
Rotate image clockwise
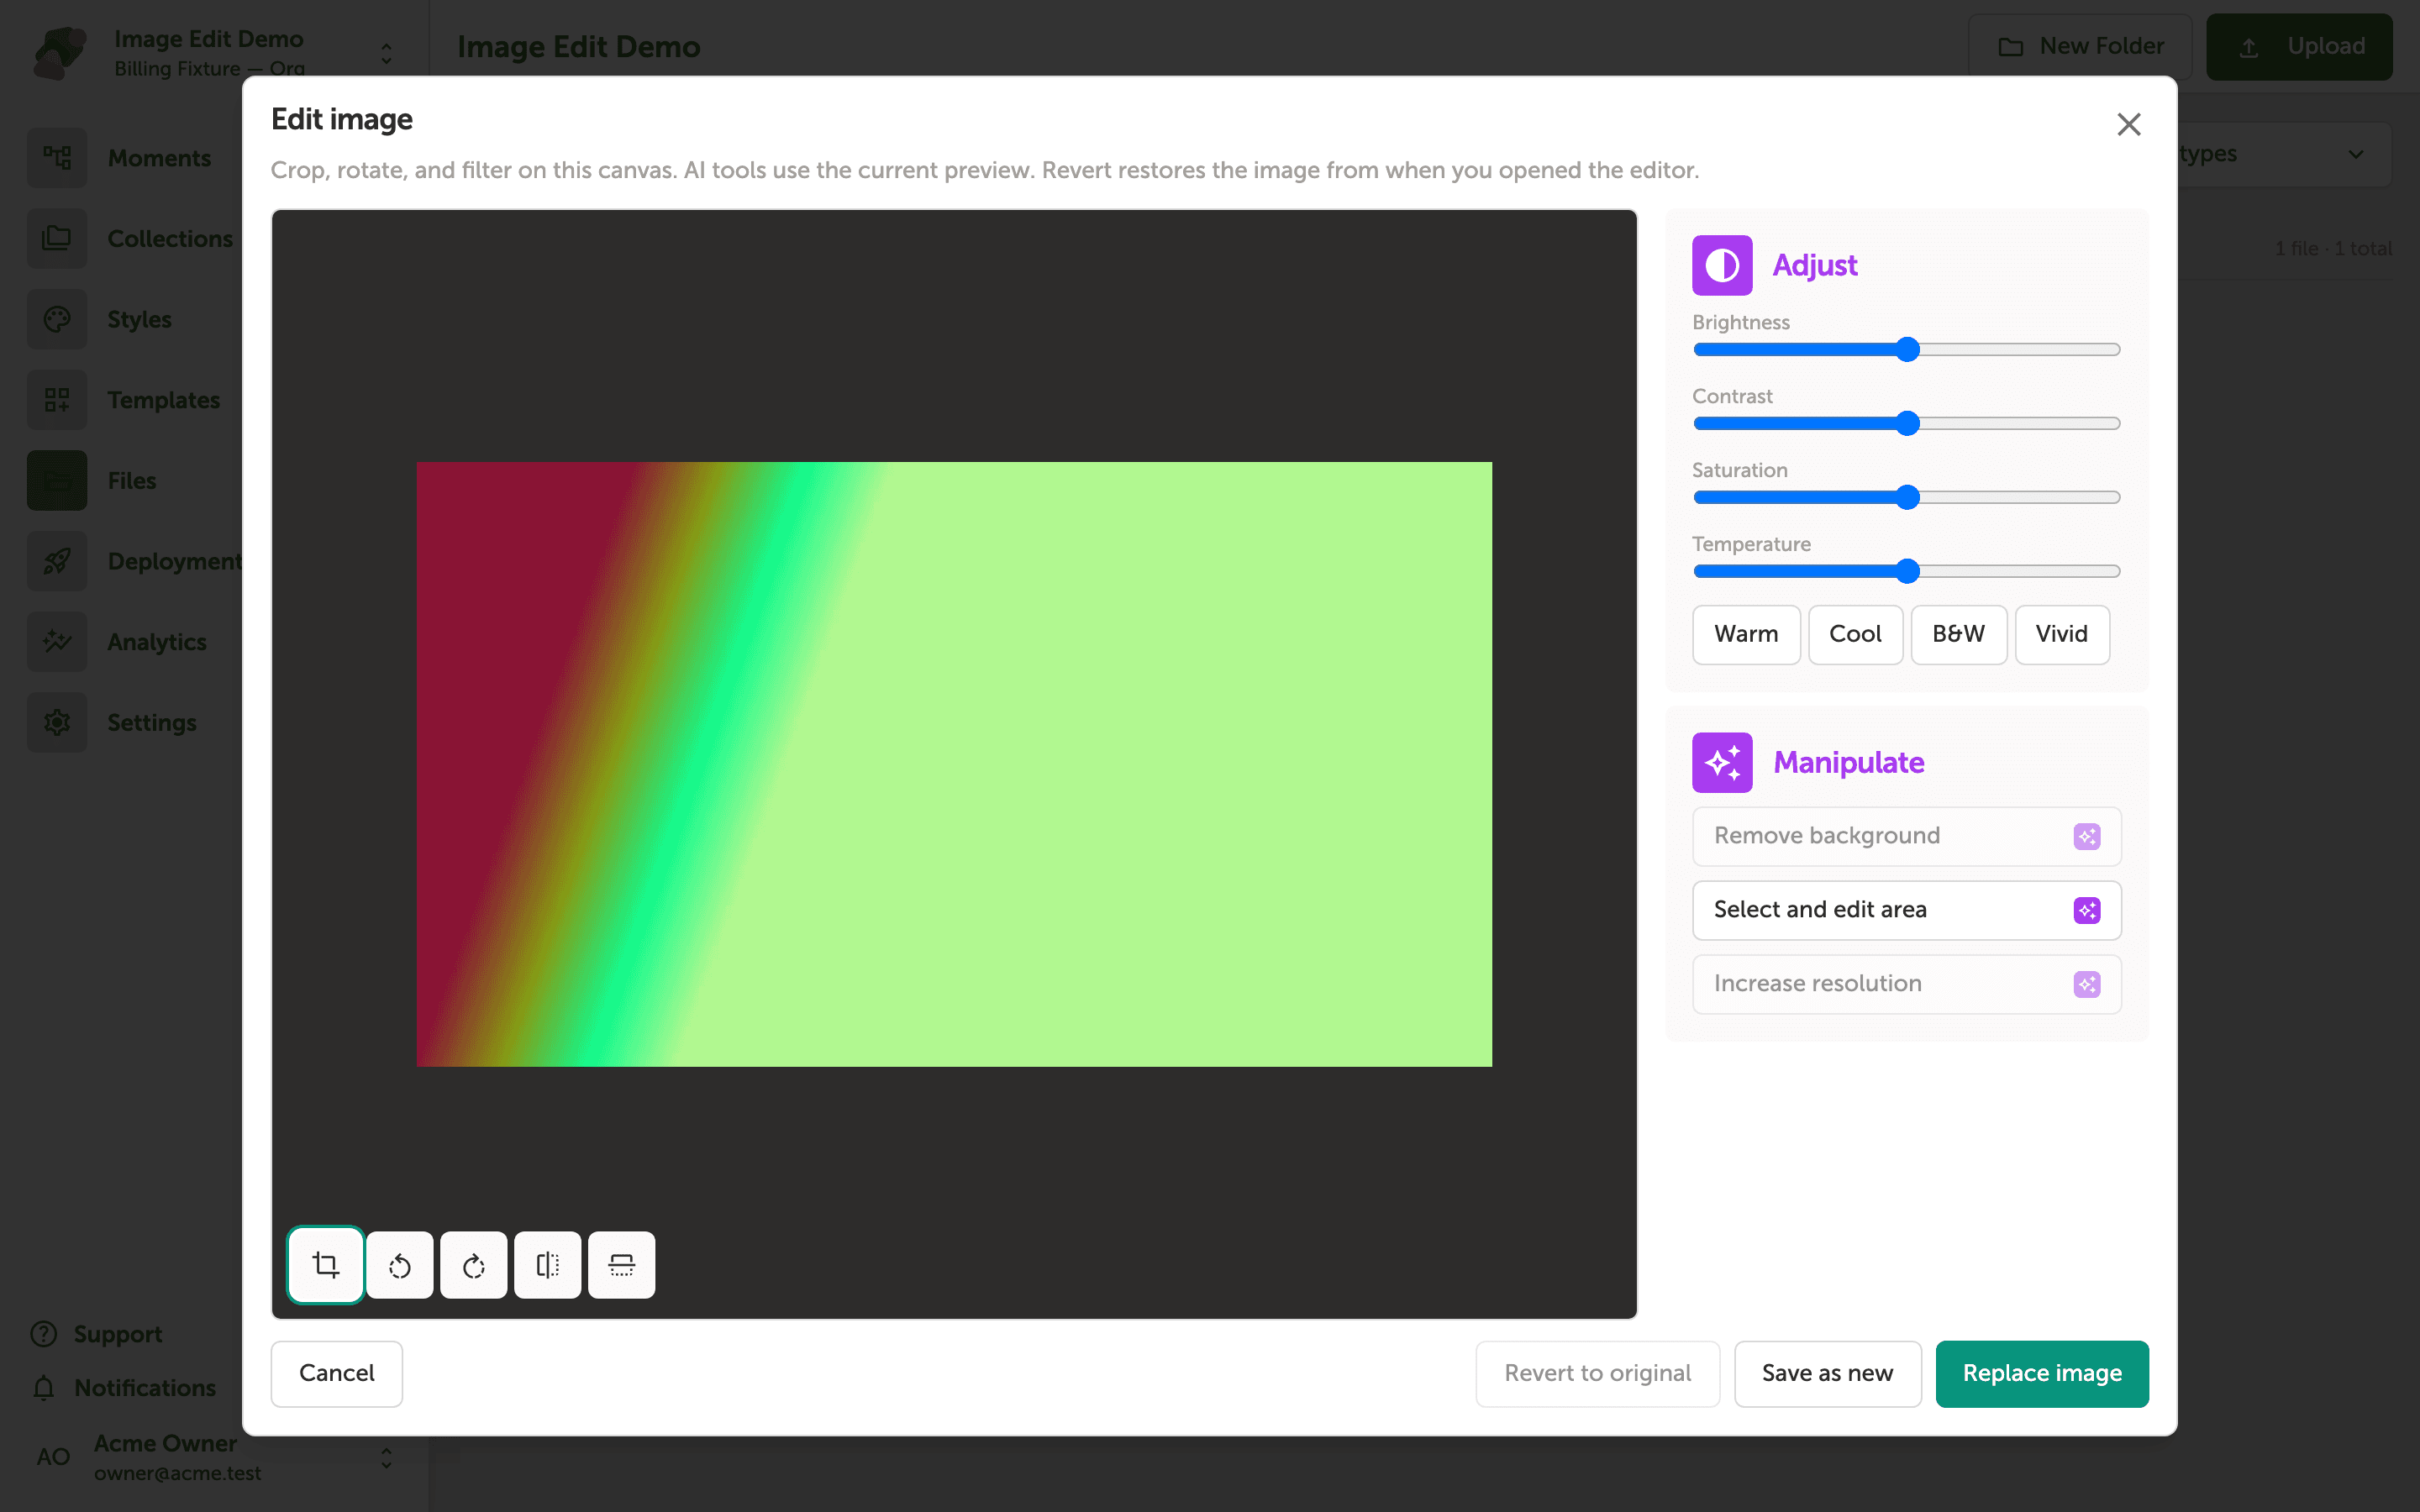pyautogui.click(x=473, y=1265)
